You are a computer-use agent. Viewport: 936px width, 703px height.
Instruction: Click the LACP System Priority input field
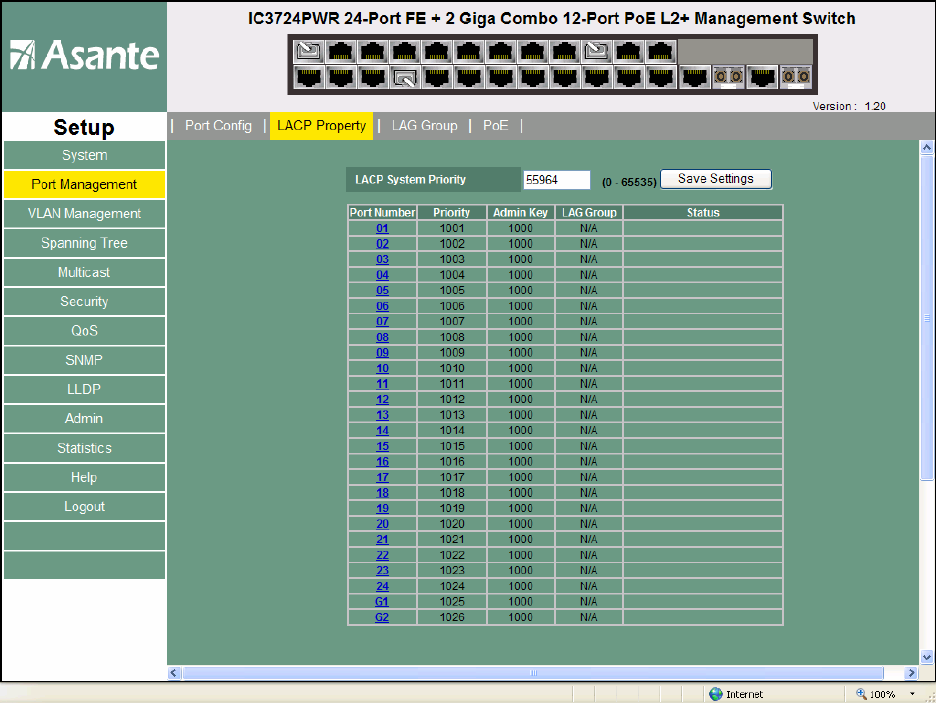[x=556, y=180]
